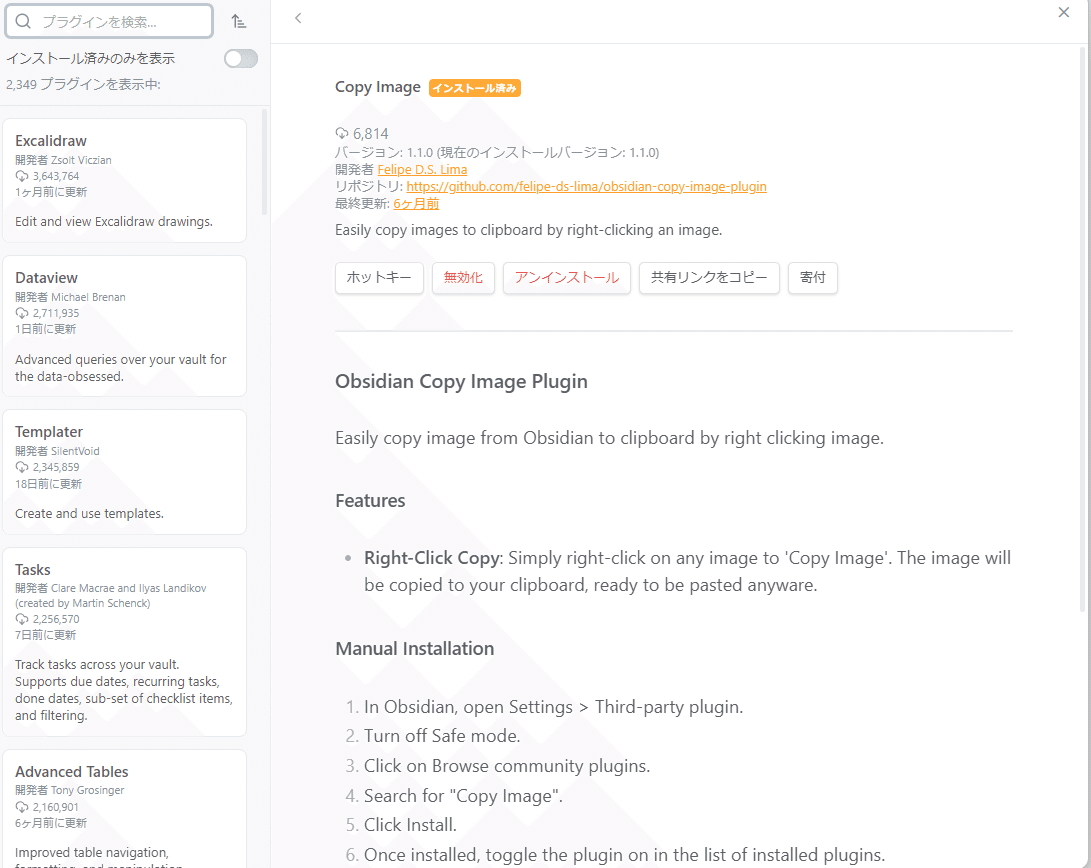Select the Tasks plugin card

click(x=125, y=642)
